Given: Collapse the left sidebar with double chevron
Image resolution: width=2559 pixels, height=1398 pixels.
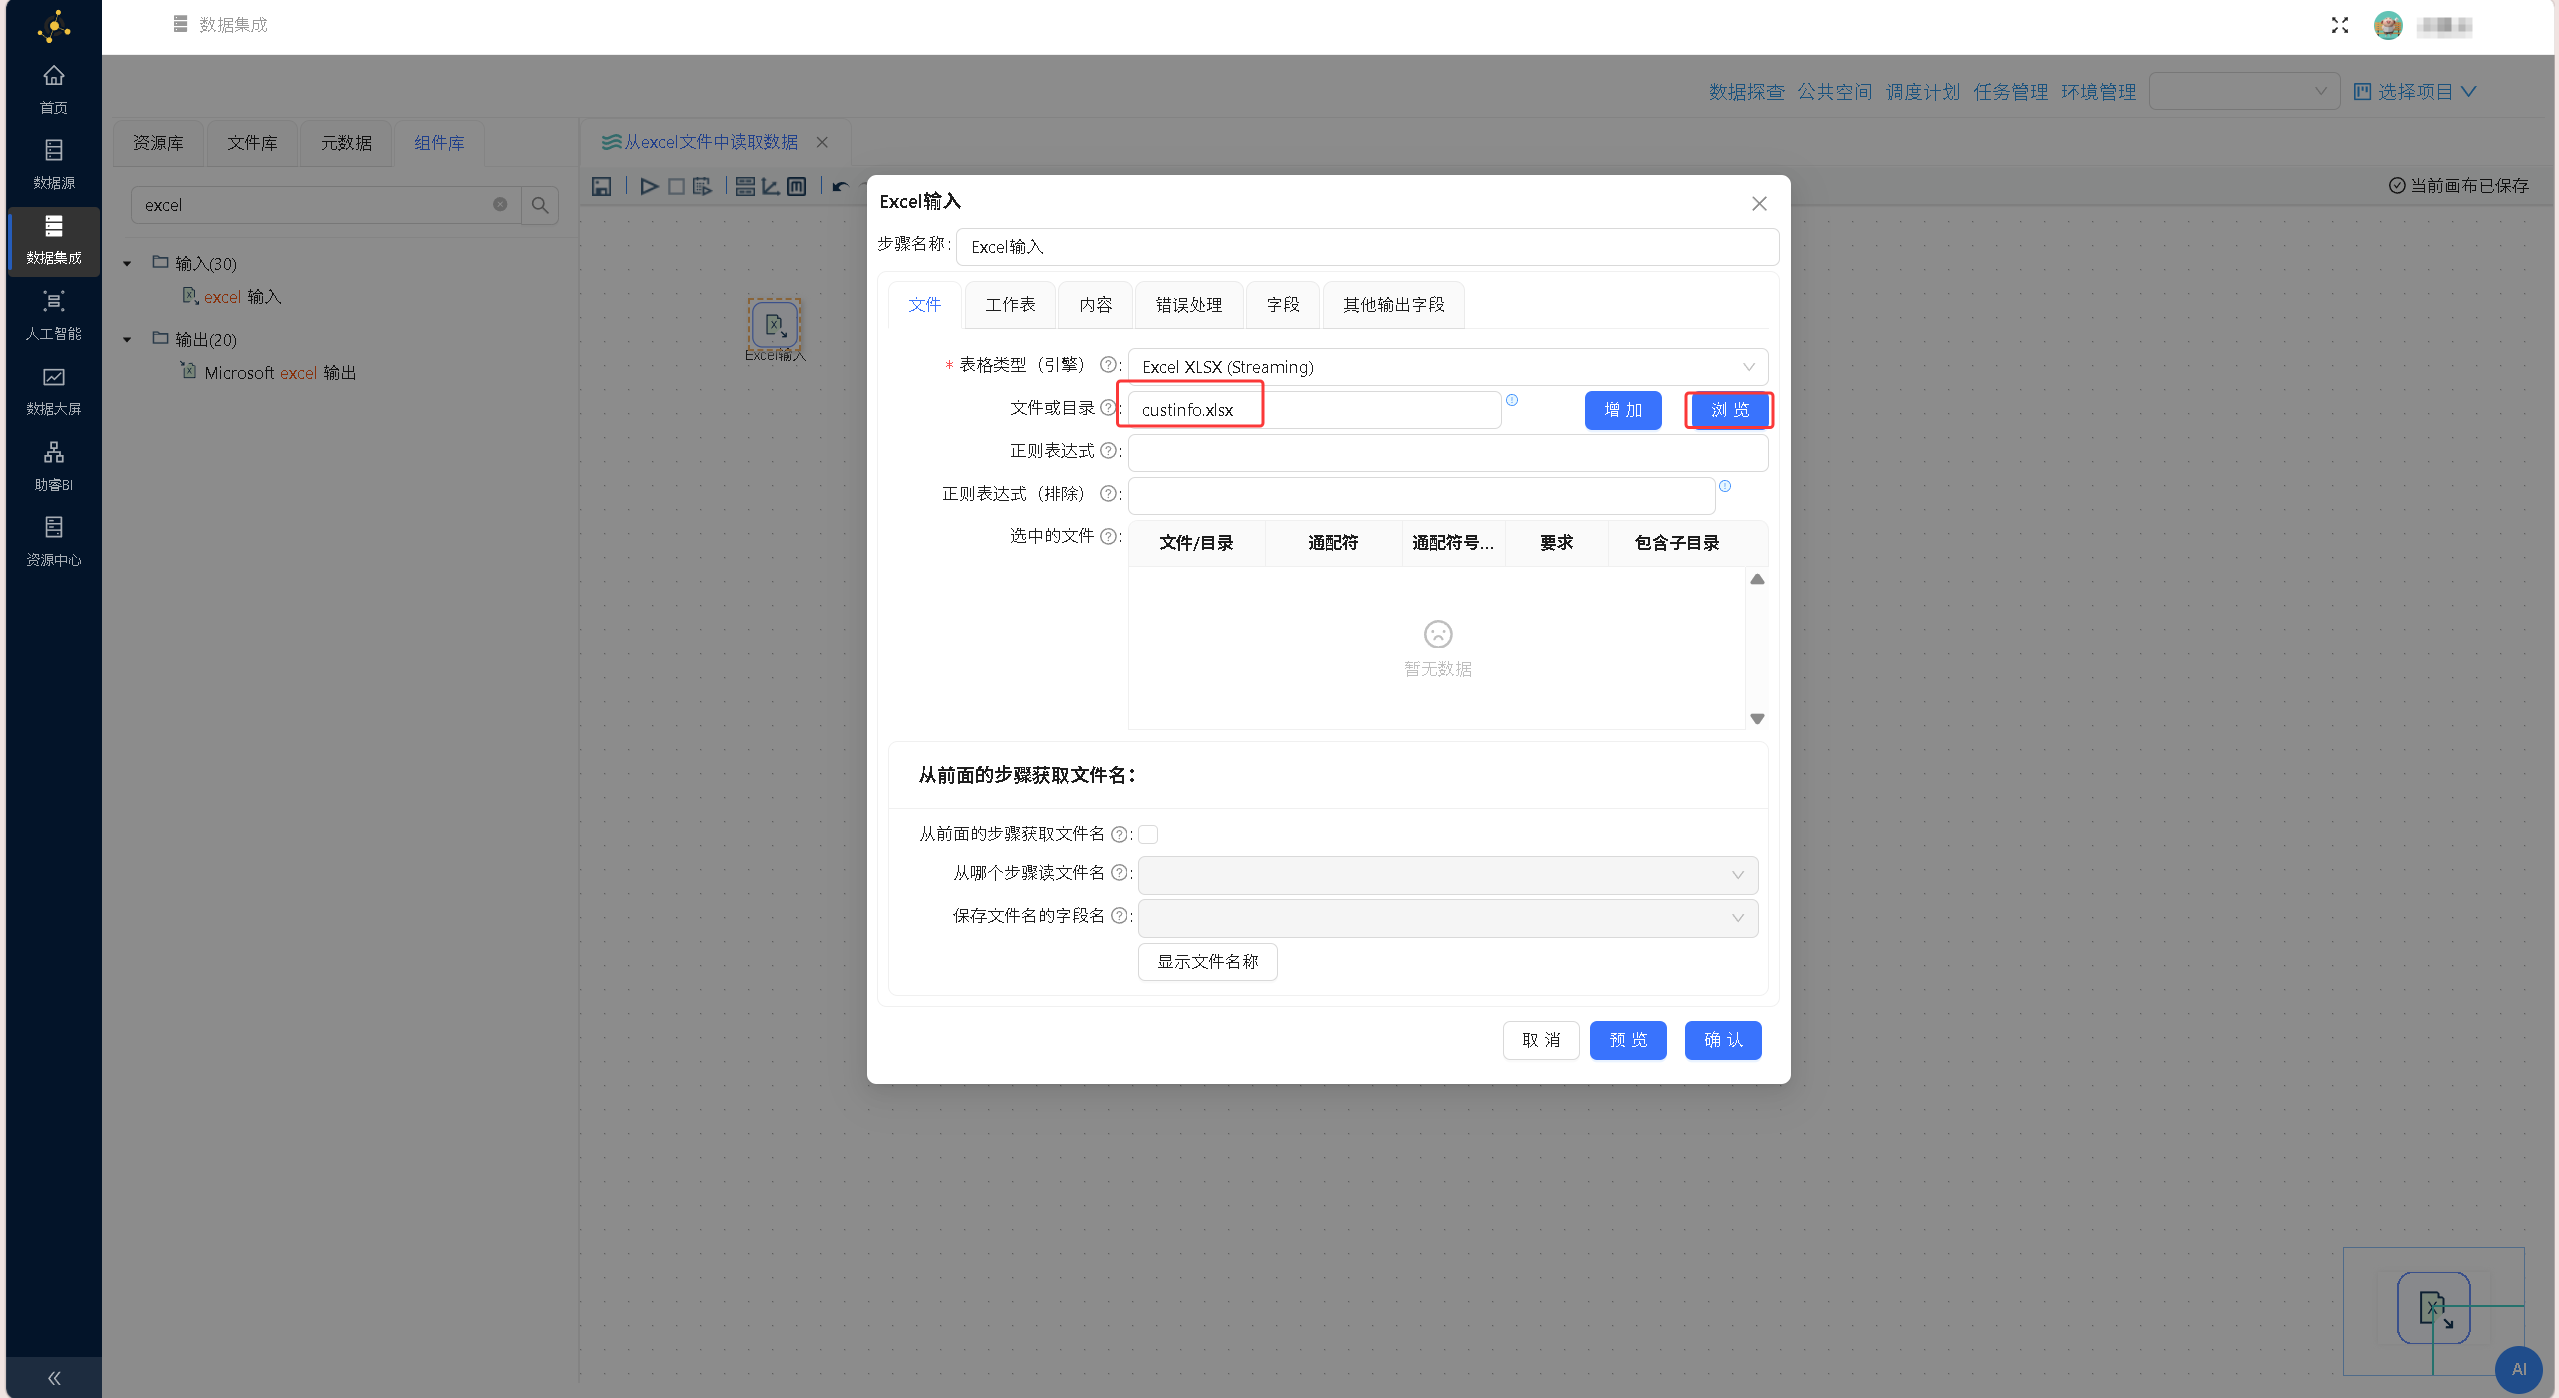Looking at the screenshot, I should pyautogui.click(x=54, y=1378).
